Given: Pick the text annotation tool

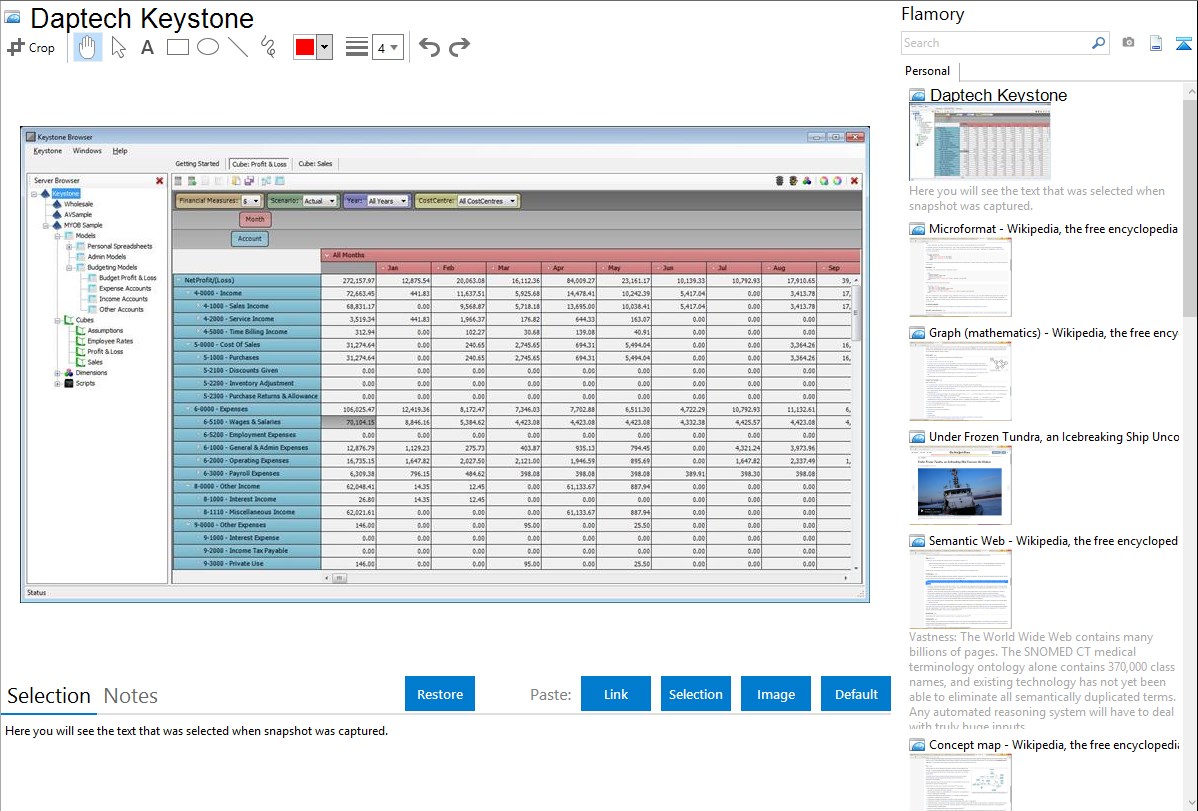Looking at the screenshot, I should tap(147, 47).
